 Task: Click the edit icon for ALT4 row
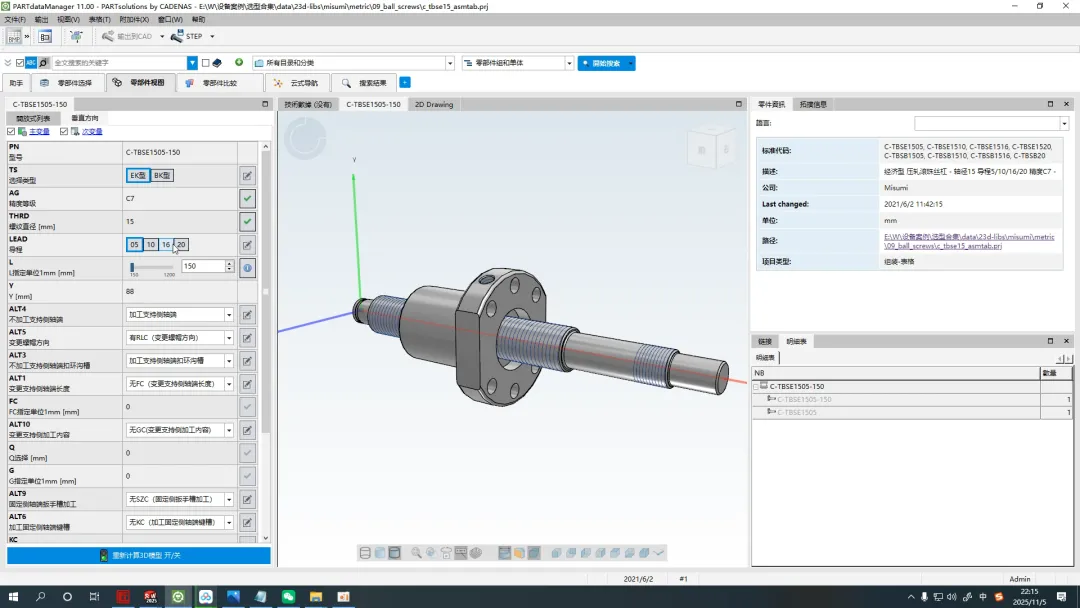pos(247,315)
